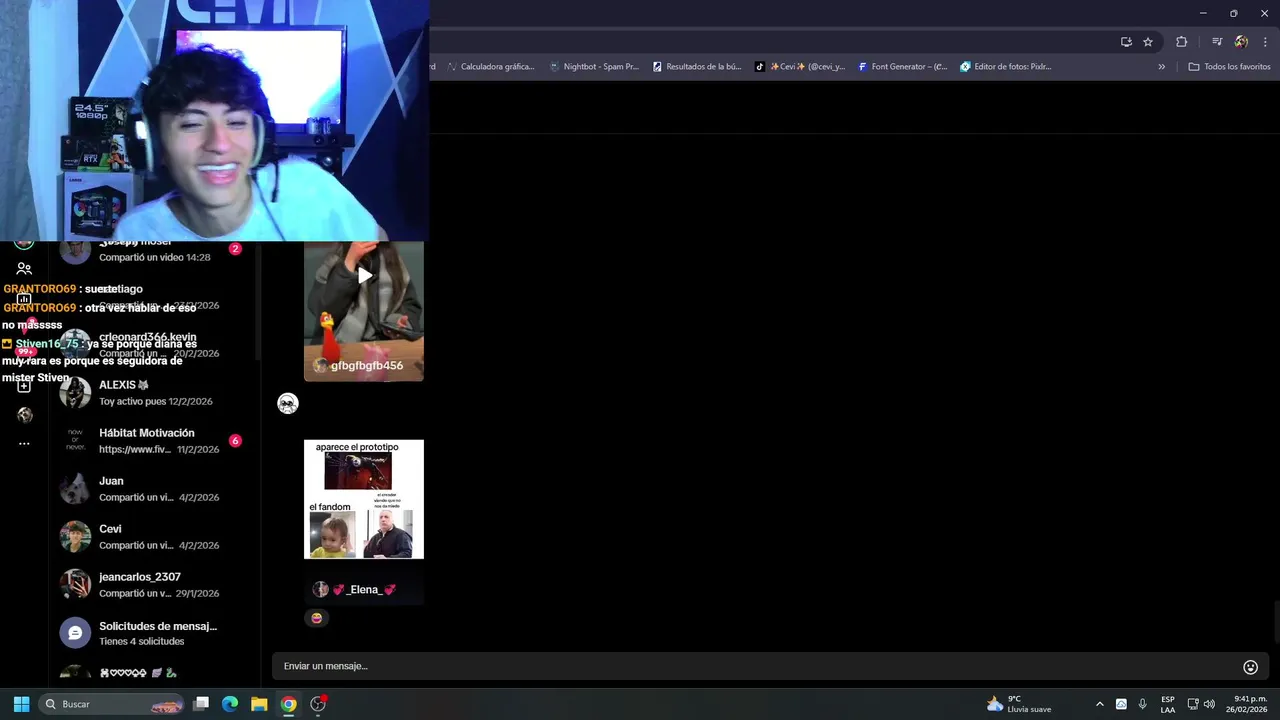
Task: Click jeancarlos_2307's profile avatar
Action: point(75,585)
